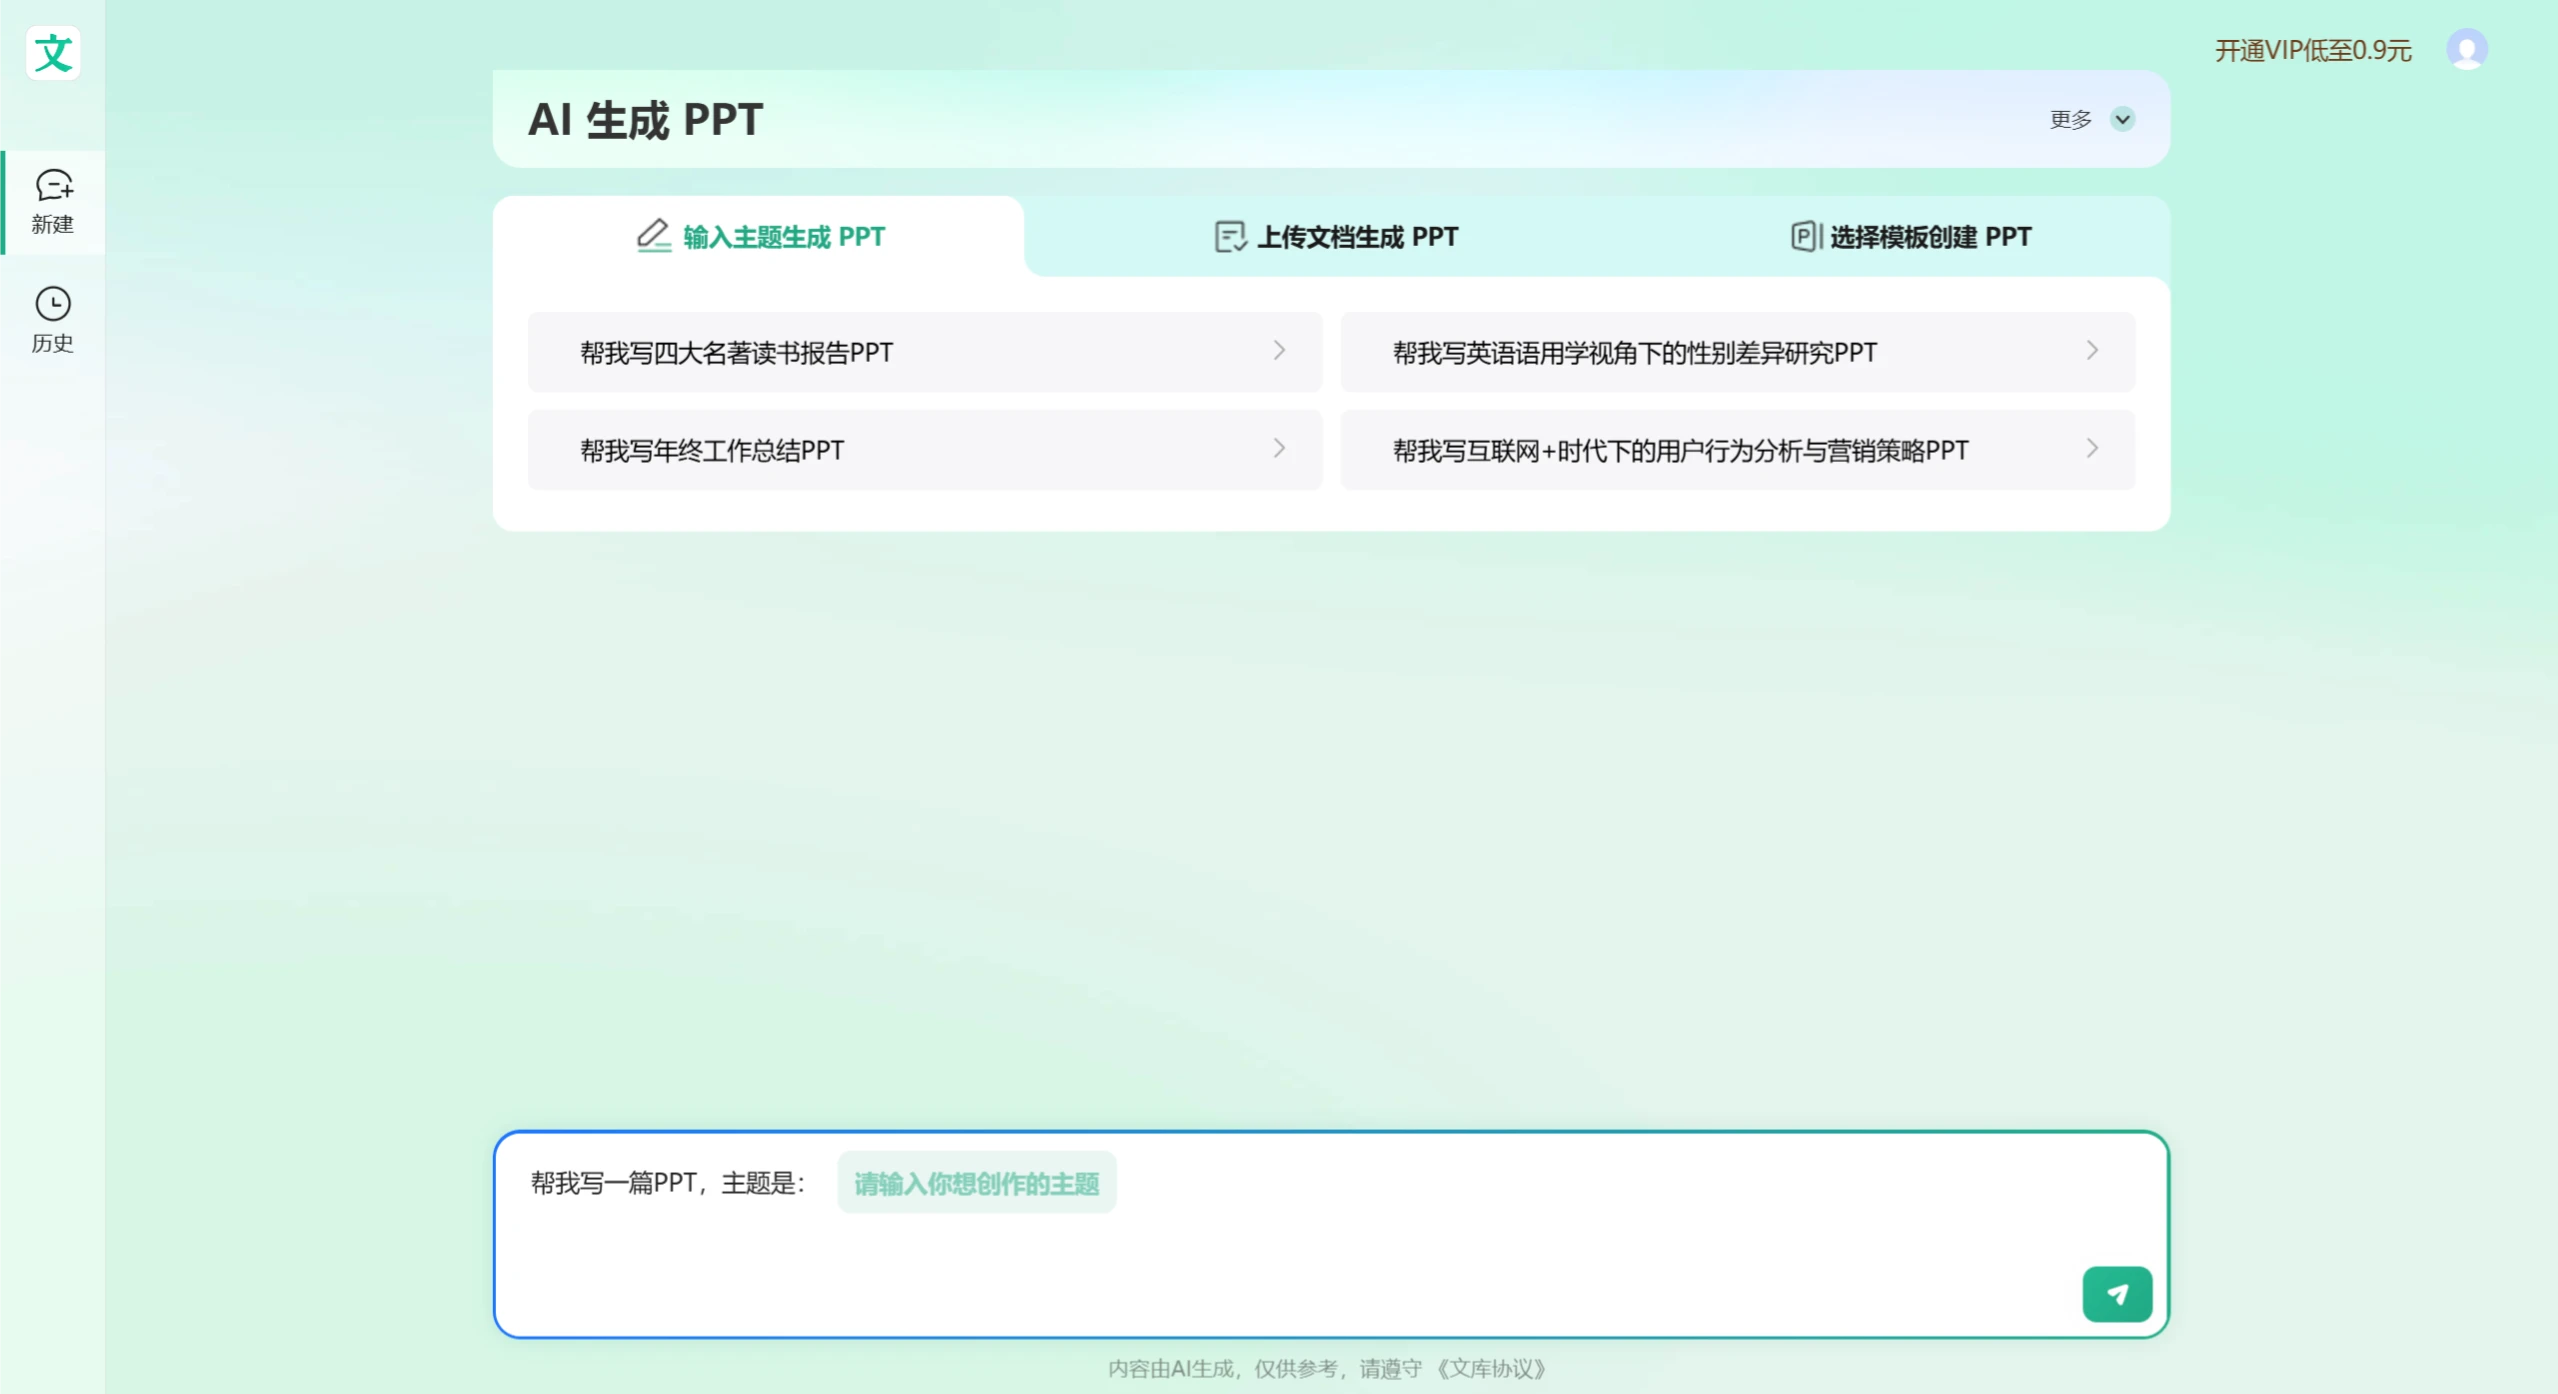The image size is (2558, 1394).
Task: Click the 请输入你想创作的主题 input placeholder
Action: tap(976, 1183)
